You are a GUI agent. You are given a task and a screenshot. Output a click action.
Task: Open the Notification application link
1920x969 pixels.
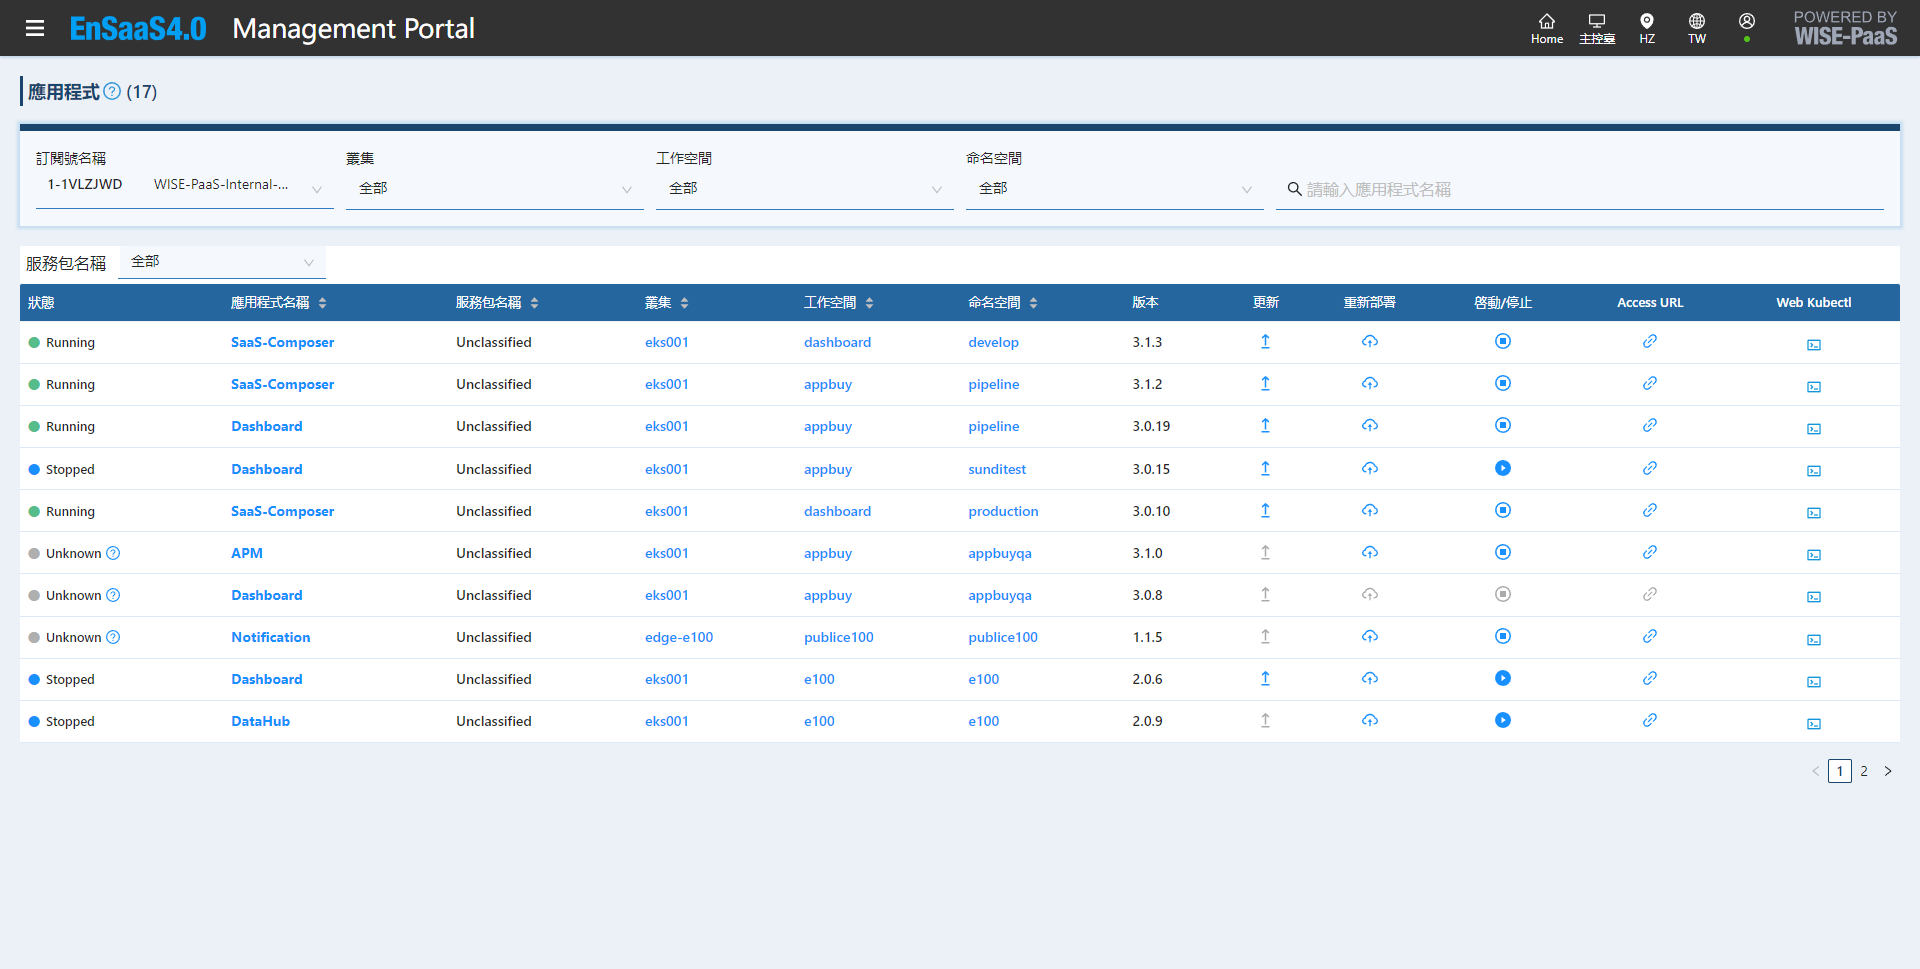271,637
